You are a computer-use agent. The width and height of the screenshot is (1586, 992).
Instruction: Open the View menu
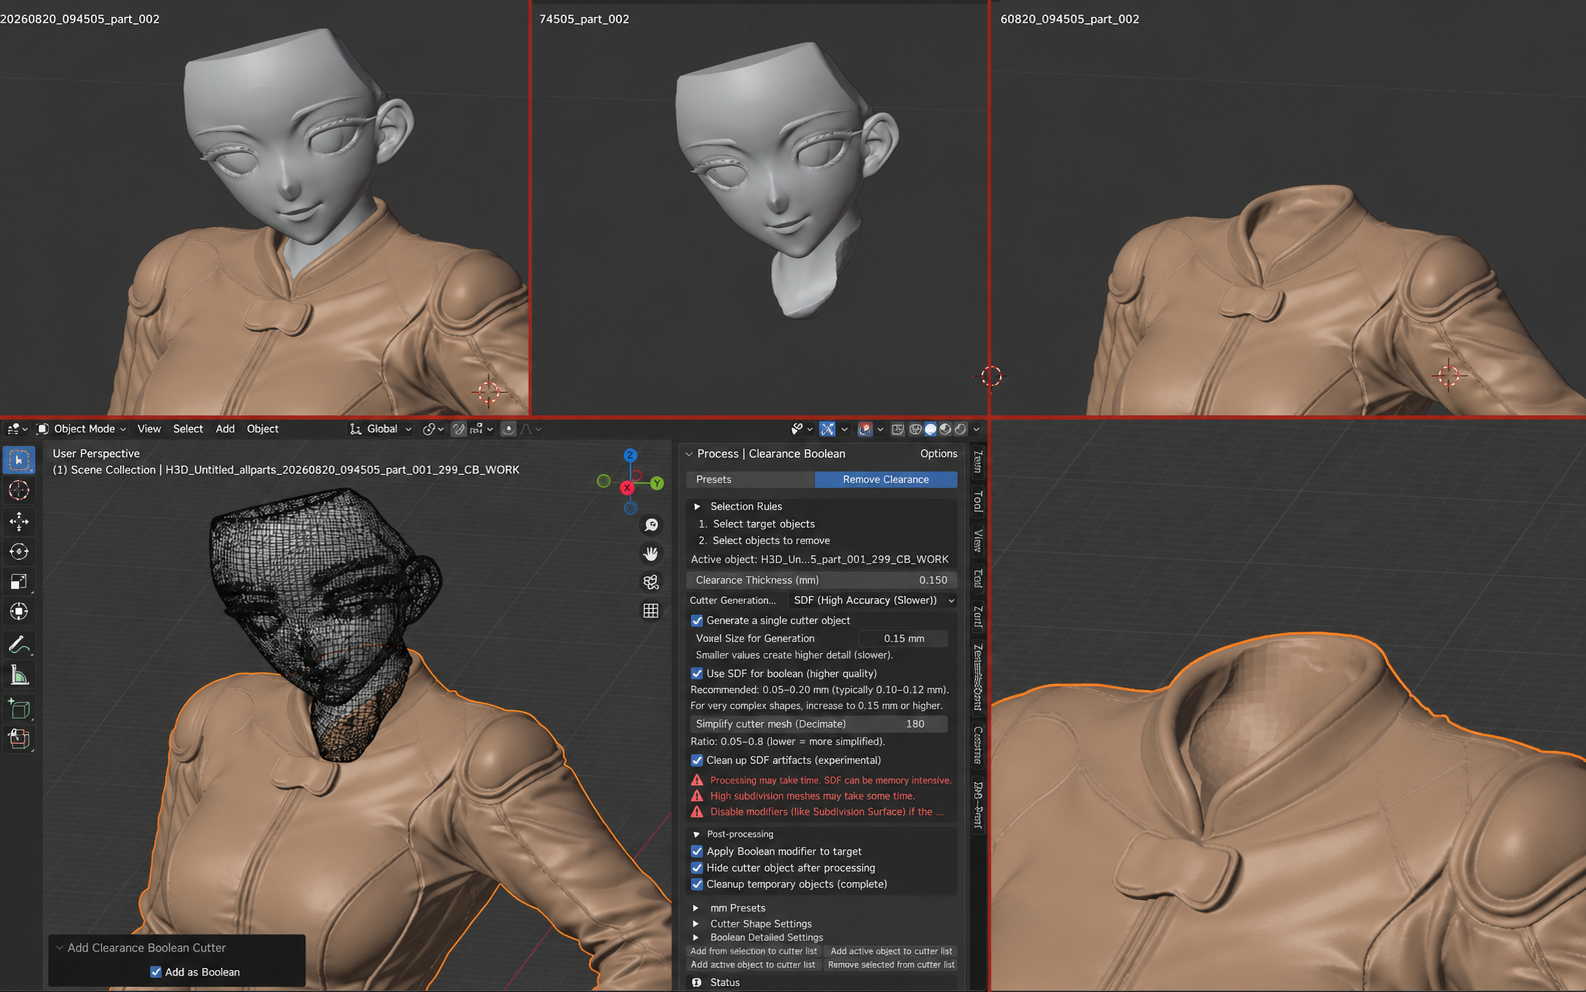[149, 429]
